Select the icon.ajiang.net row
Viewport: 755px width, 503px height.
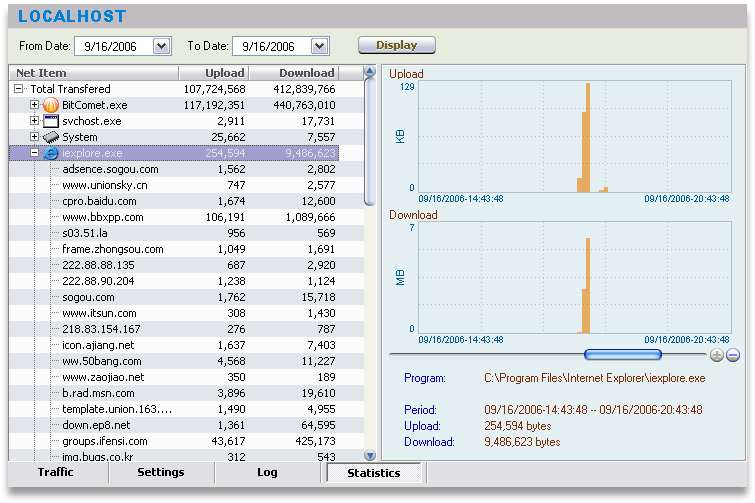186,345
